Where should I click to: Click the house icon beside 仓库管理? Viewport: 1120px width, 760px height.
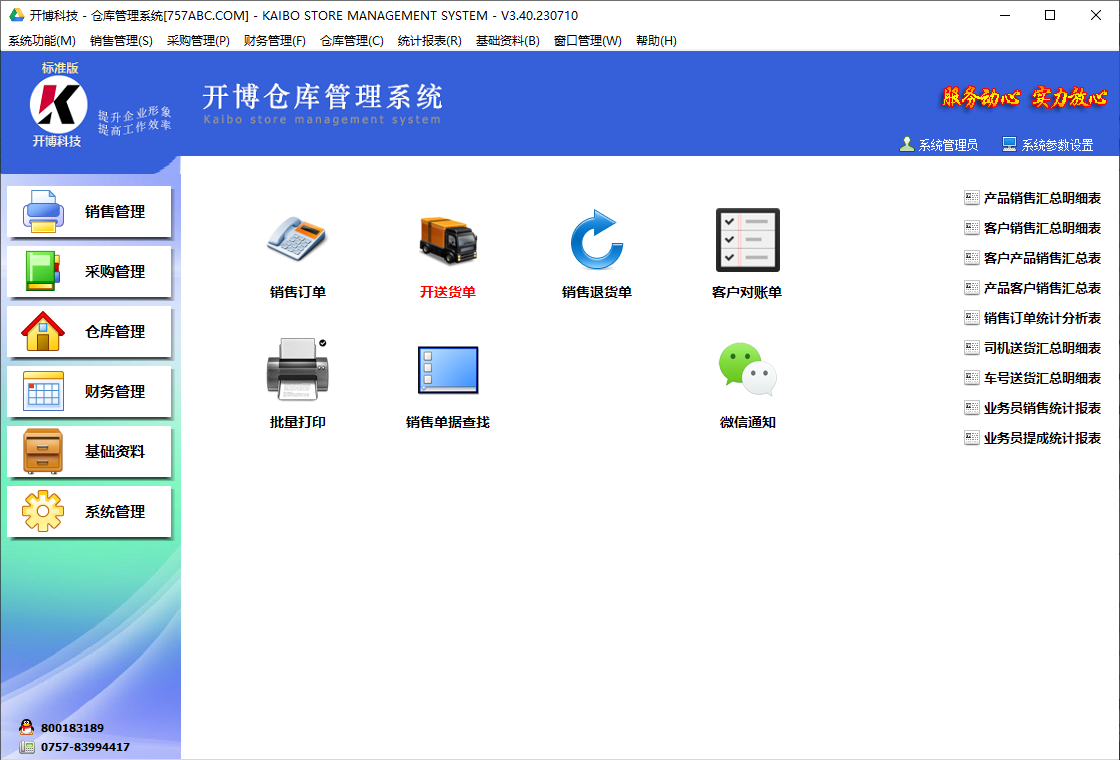click(x=43, y=331)
